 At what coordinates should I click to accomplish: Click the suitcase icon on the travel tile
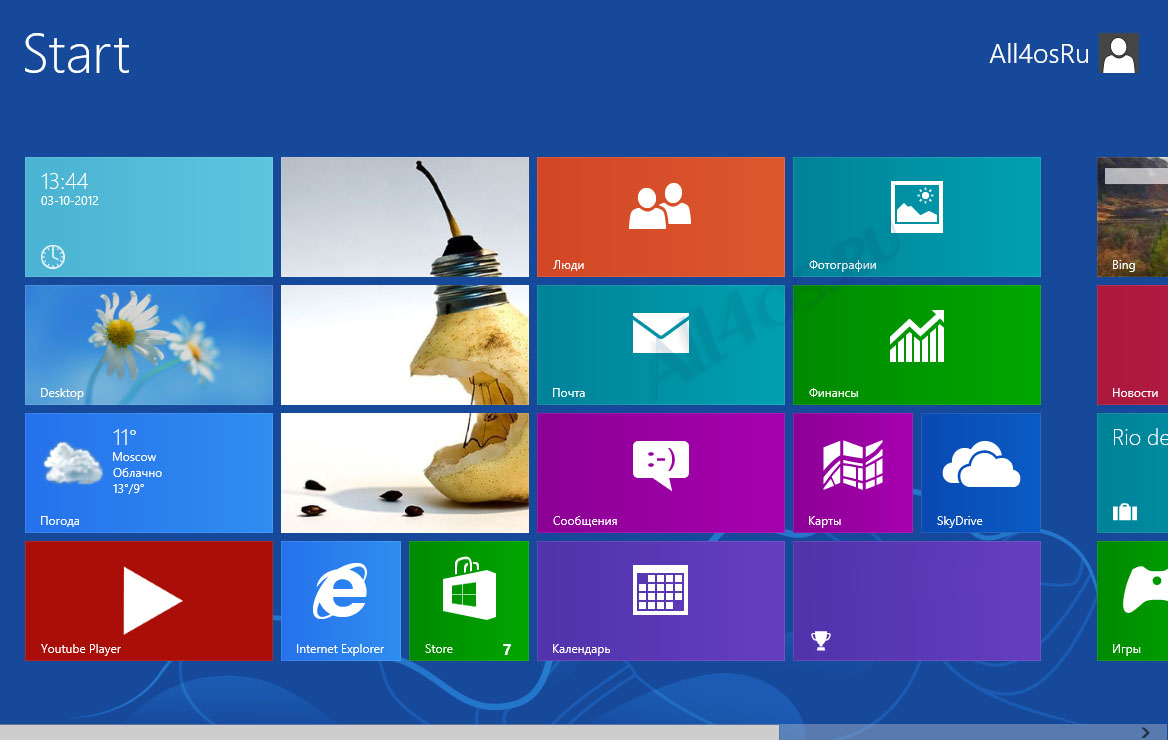pos(1125,512)
